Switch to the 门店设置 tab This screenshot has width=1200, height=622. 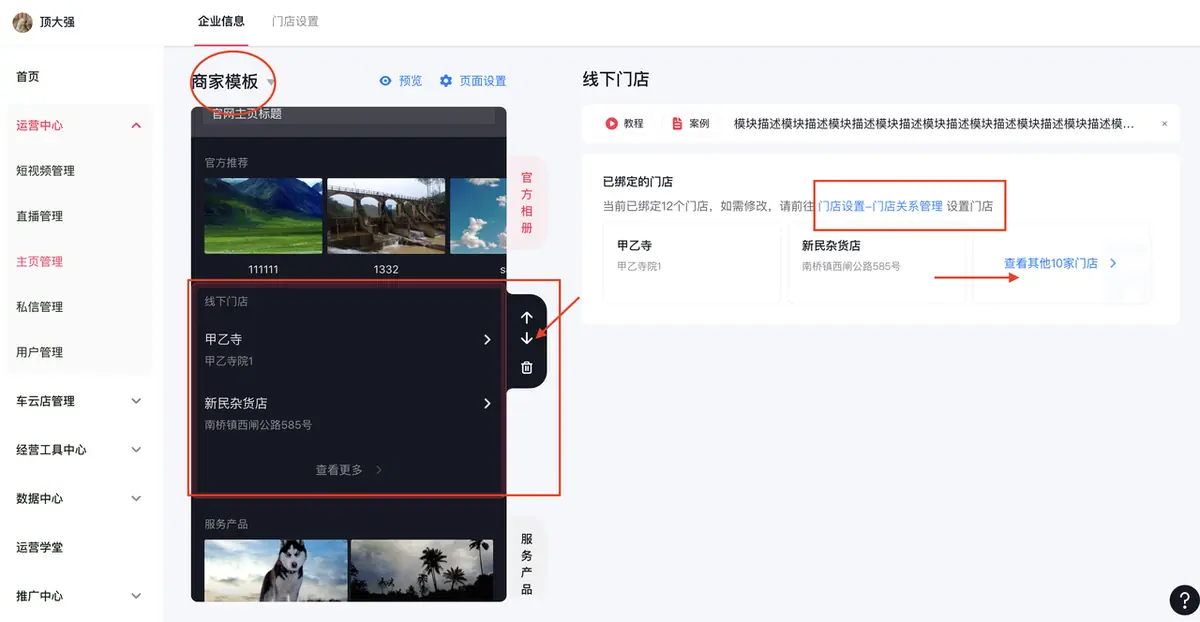point(295,21)
